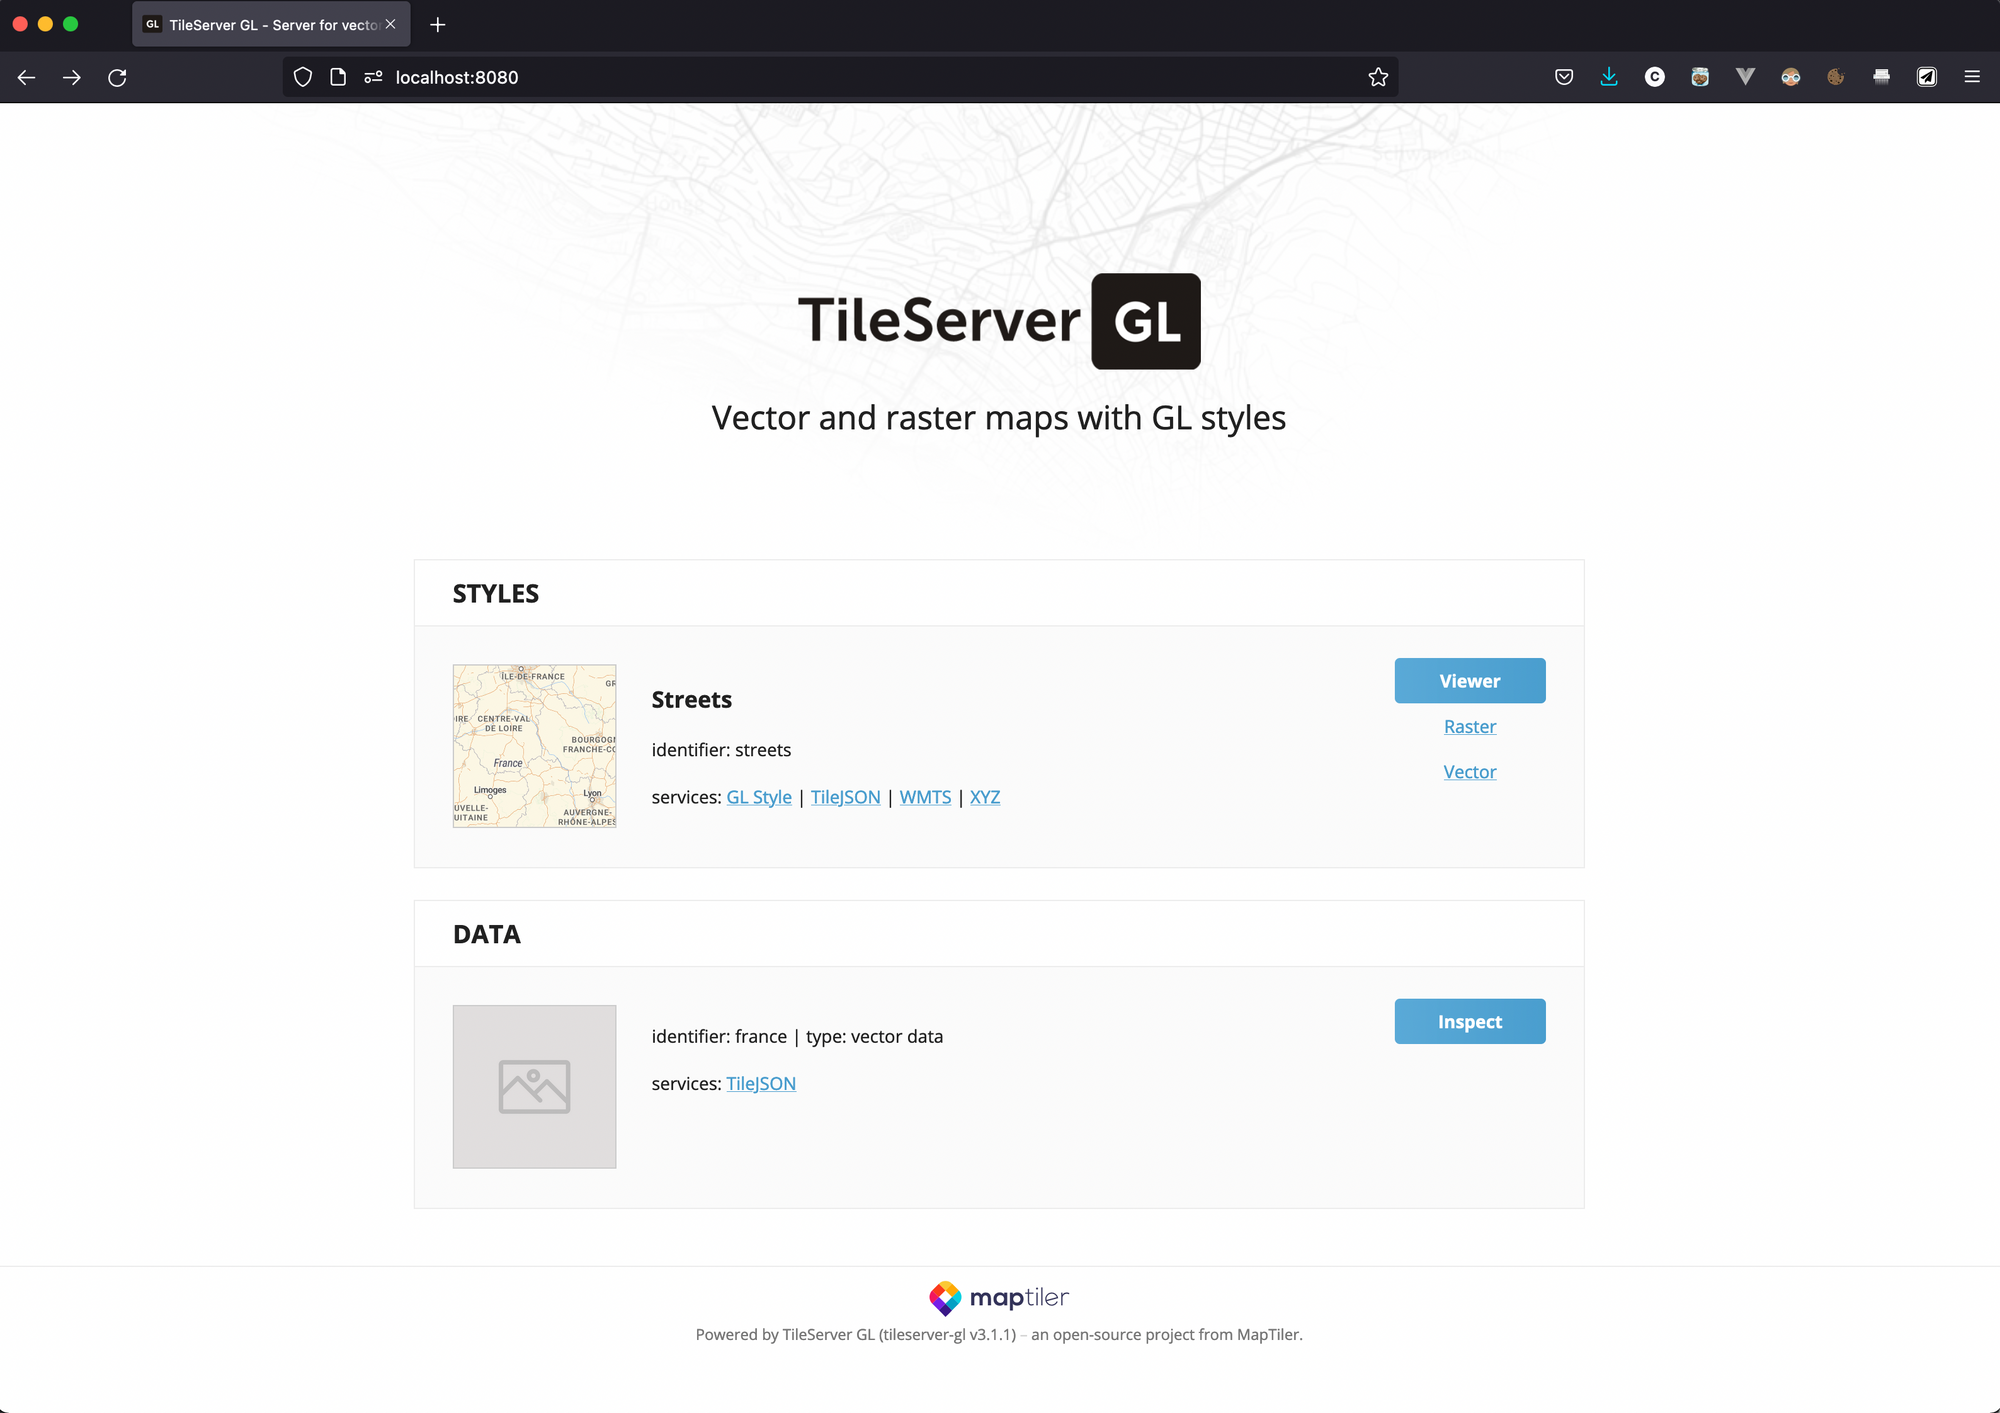Open the WMTS service link

coord(925,797)
